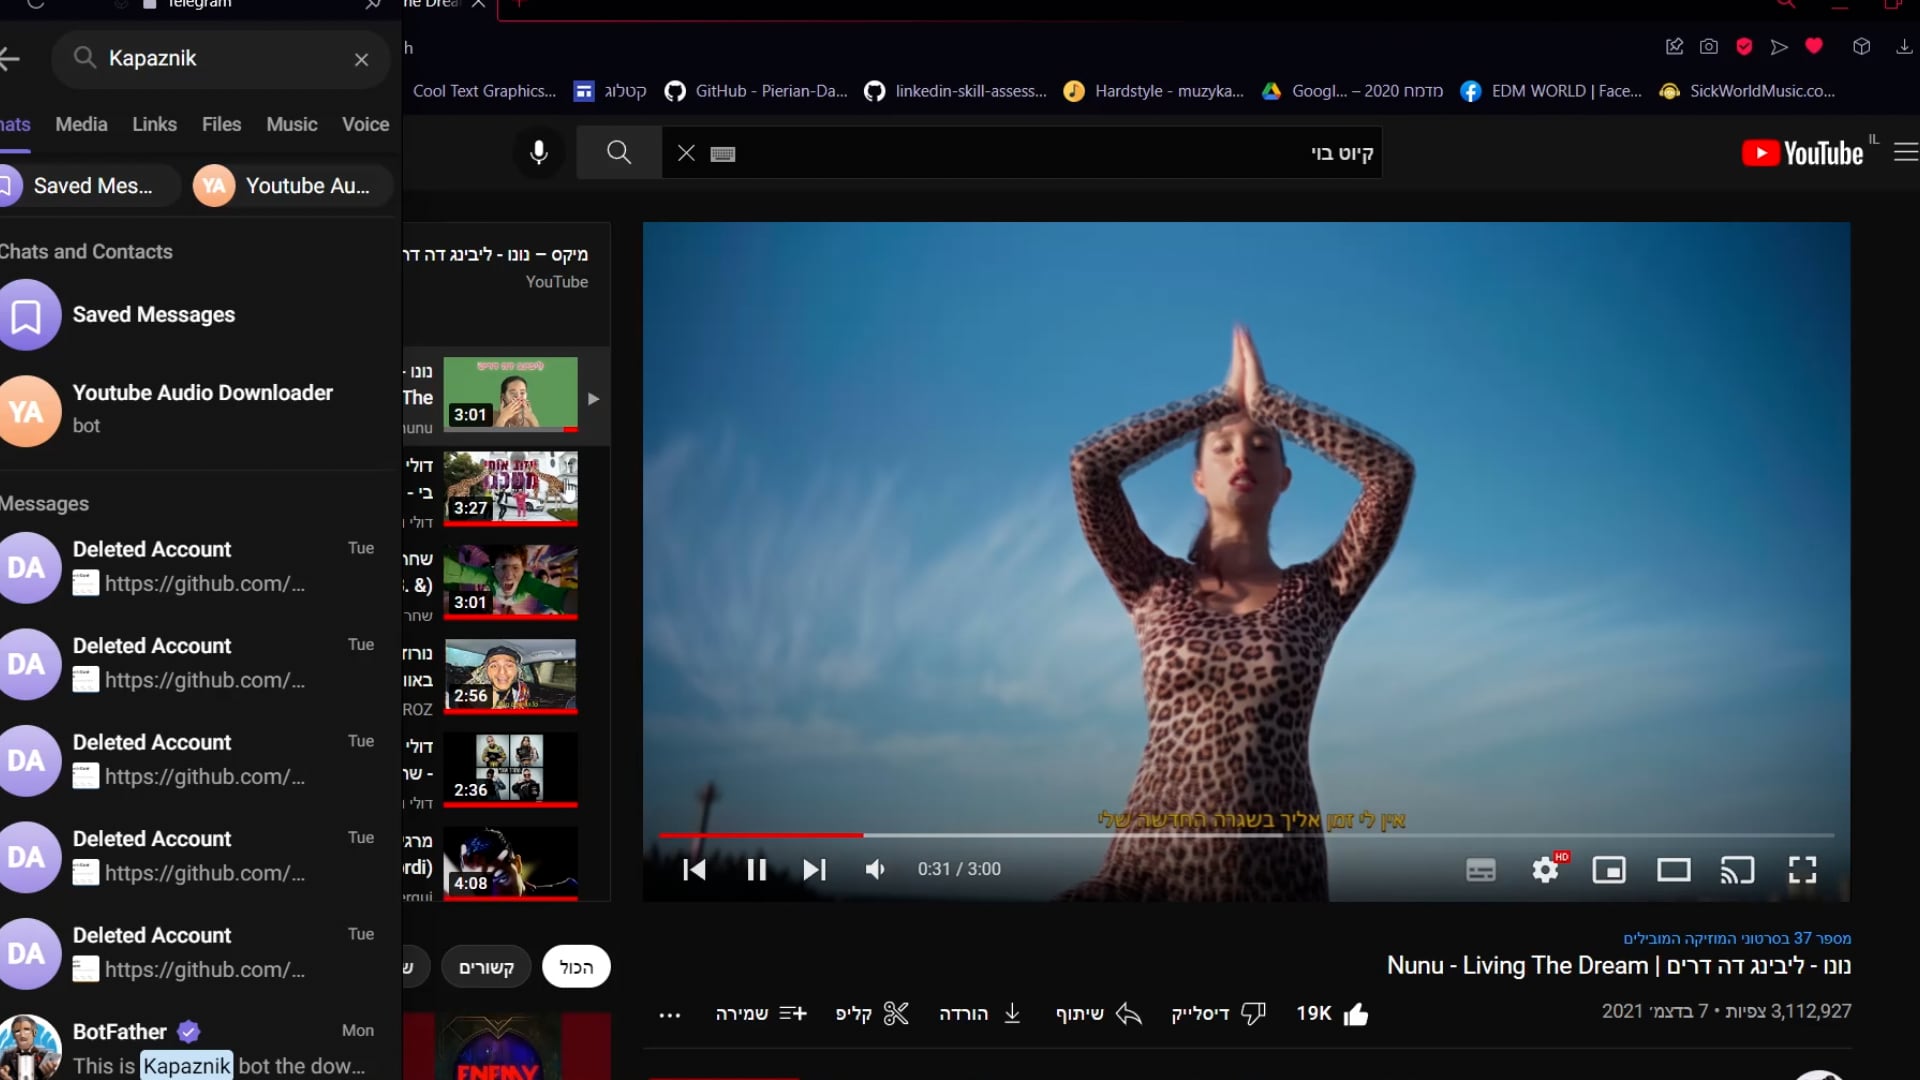Click the YouTube search magnifier button
This screenshot has width=1920, height=1080.
pyautogui.click(x=619, y=153)
